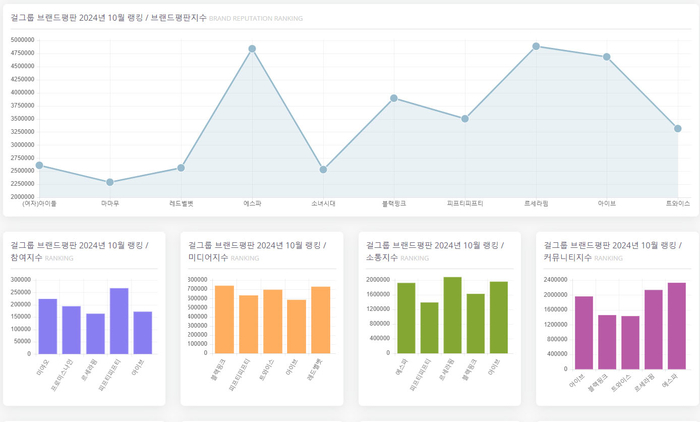Viewport: 700px width, 422px height.
Task: Click the 미야오 label under 참여지수 chart
Action: [43, 367]
